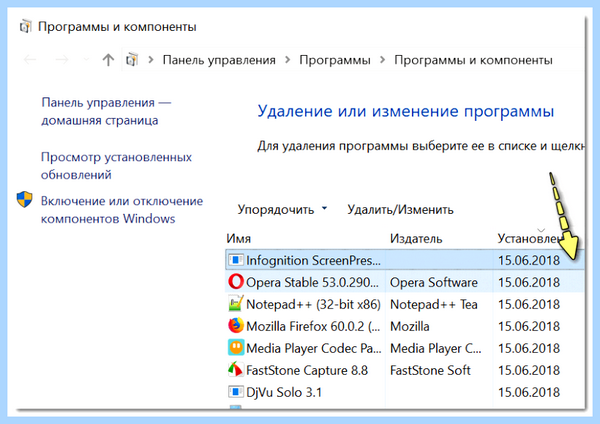This screenshot has width=600, height=424.
Task: Open Панель управления — домашняя страница link
Action: [106, 111]
